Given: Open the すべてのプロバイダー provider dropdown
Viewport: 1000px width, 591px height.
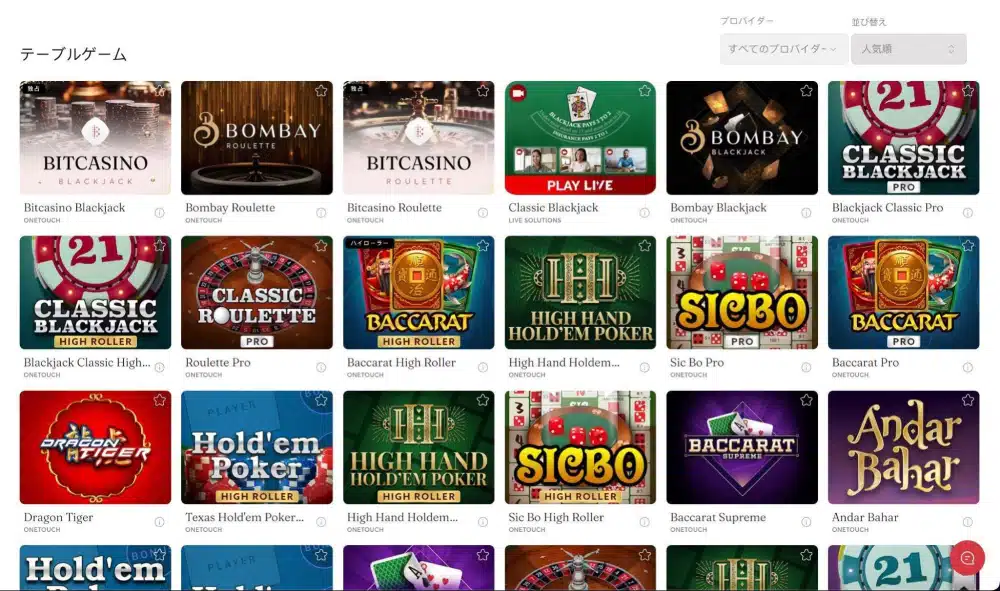Looking at the screenshot, I should (x=784, y=49).
